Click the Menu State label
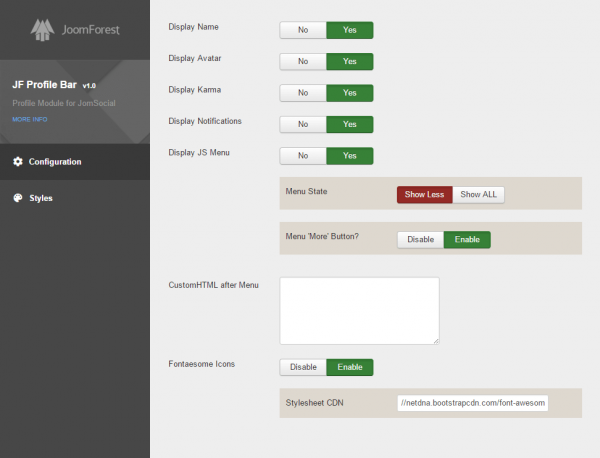Viewport: 600px width, 458px height. coord(307,191)
